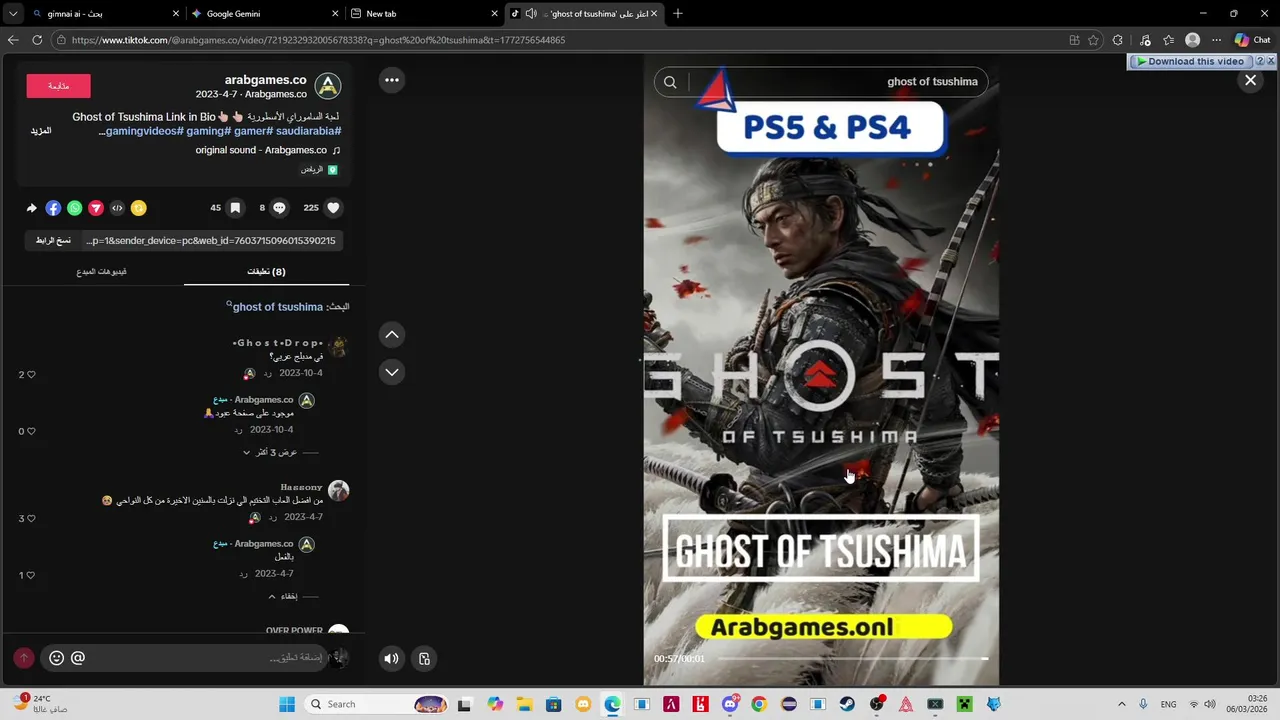Open the arabgames.co profile avatar
This screenshot has height=720, width=1280.
(x=328, y=86)
